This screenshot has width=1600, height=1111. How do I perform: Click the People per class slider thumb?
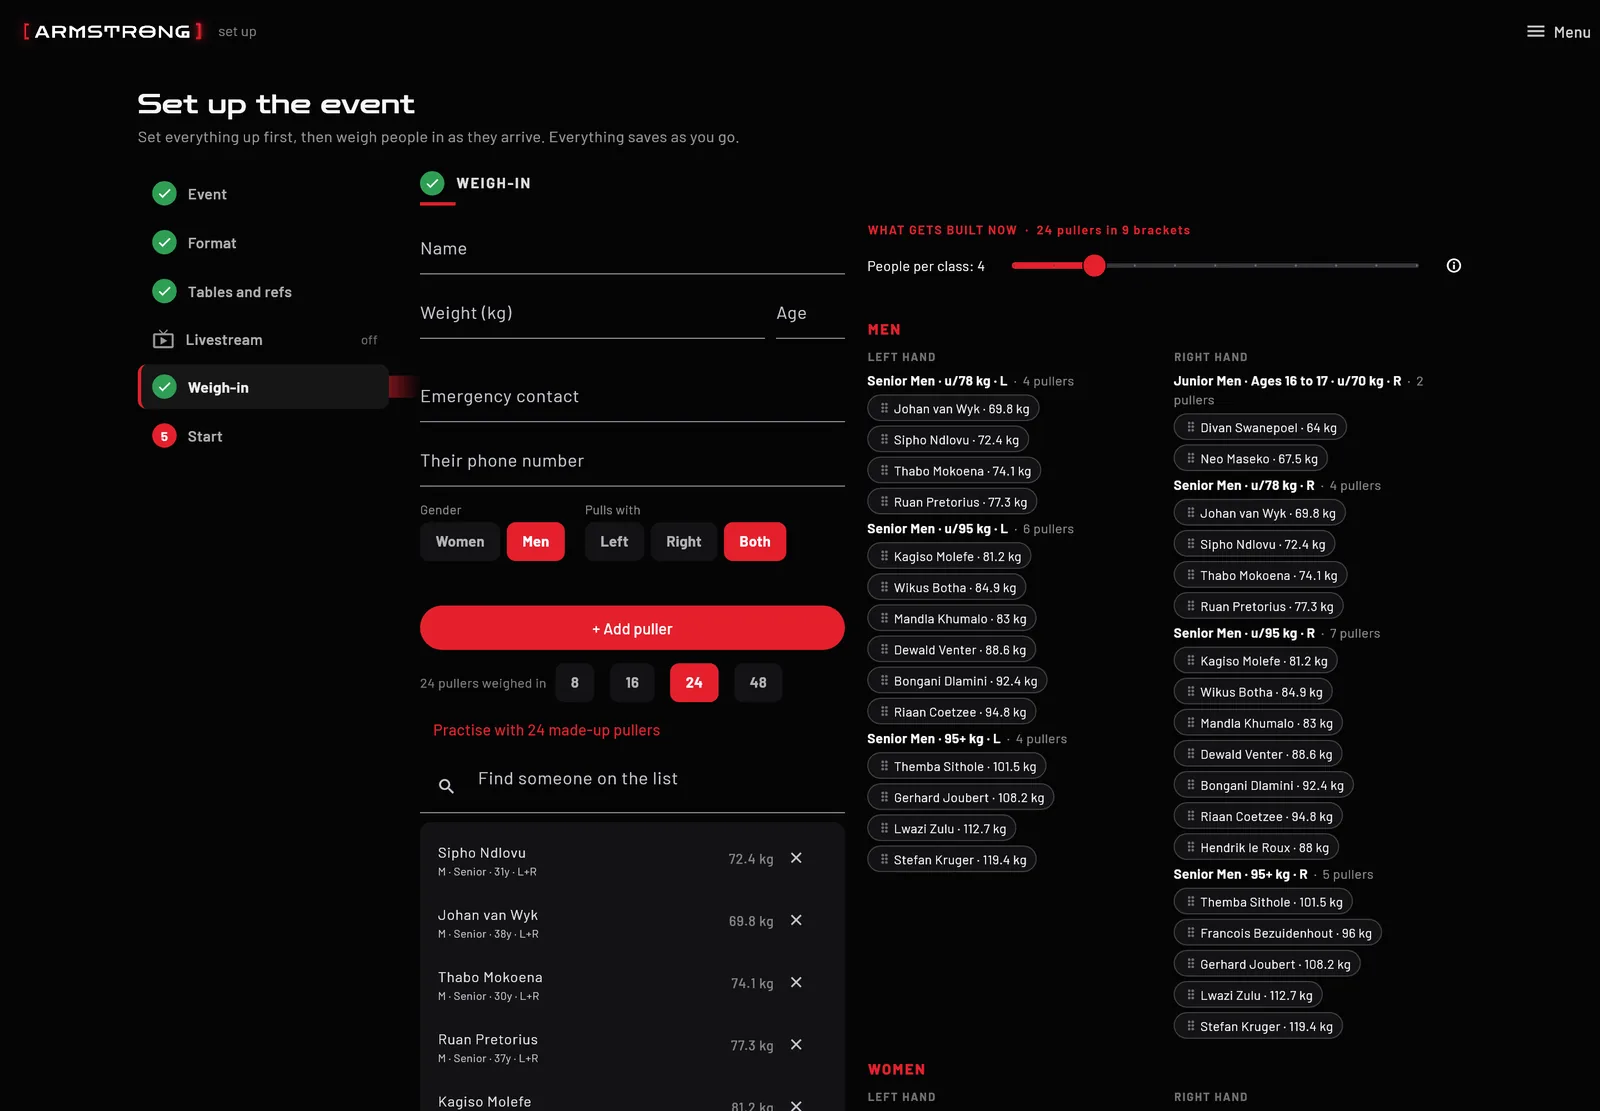click(x=1095, y=266)
